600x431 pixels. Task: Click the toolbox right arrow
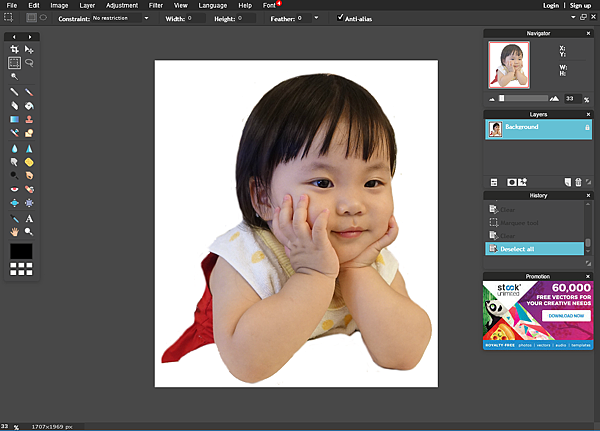30,37
